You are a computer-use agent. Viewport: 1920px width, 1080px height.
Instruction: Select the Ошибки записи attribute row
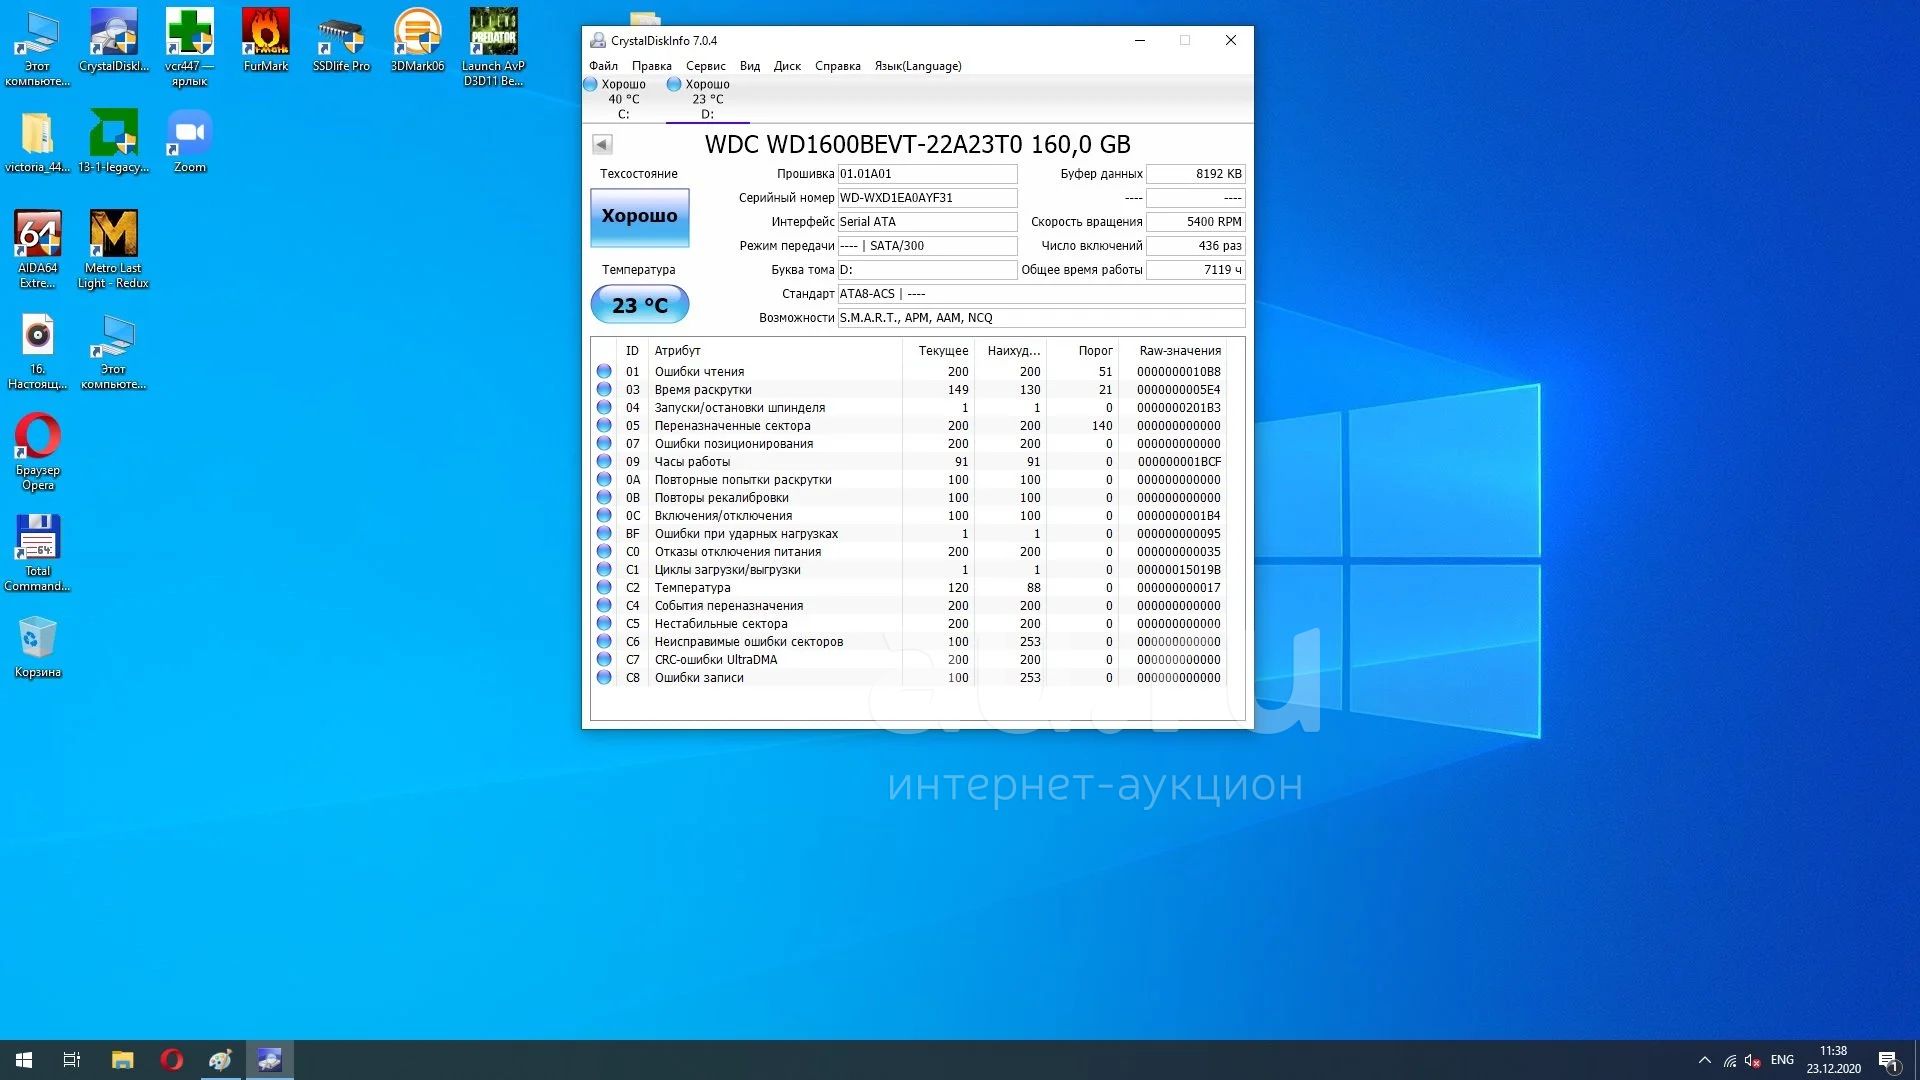[909, 677]
